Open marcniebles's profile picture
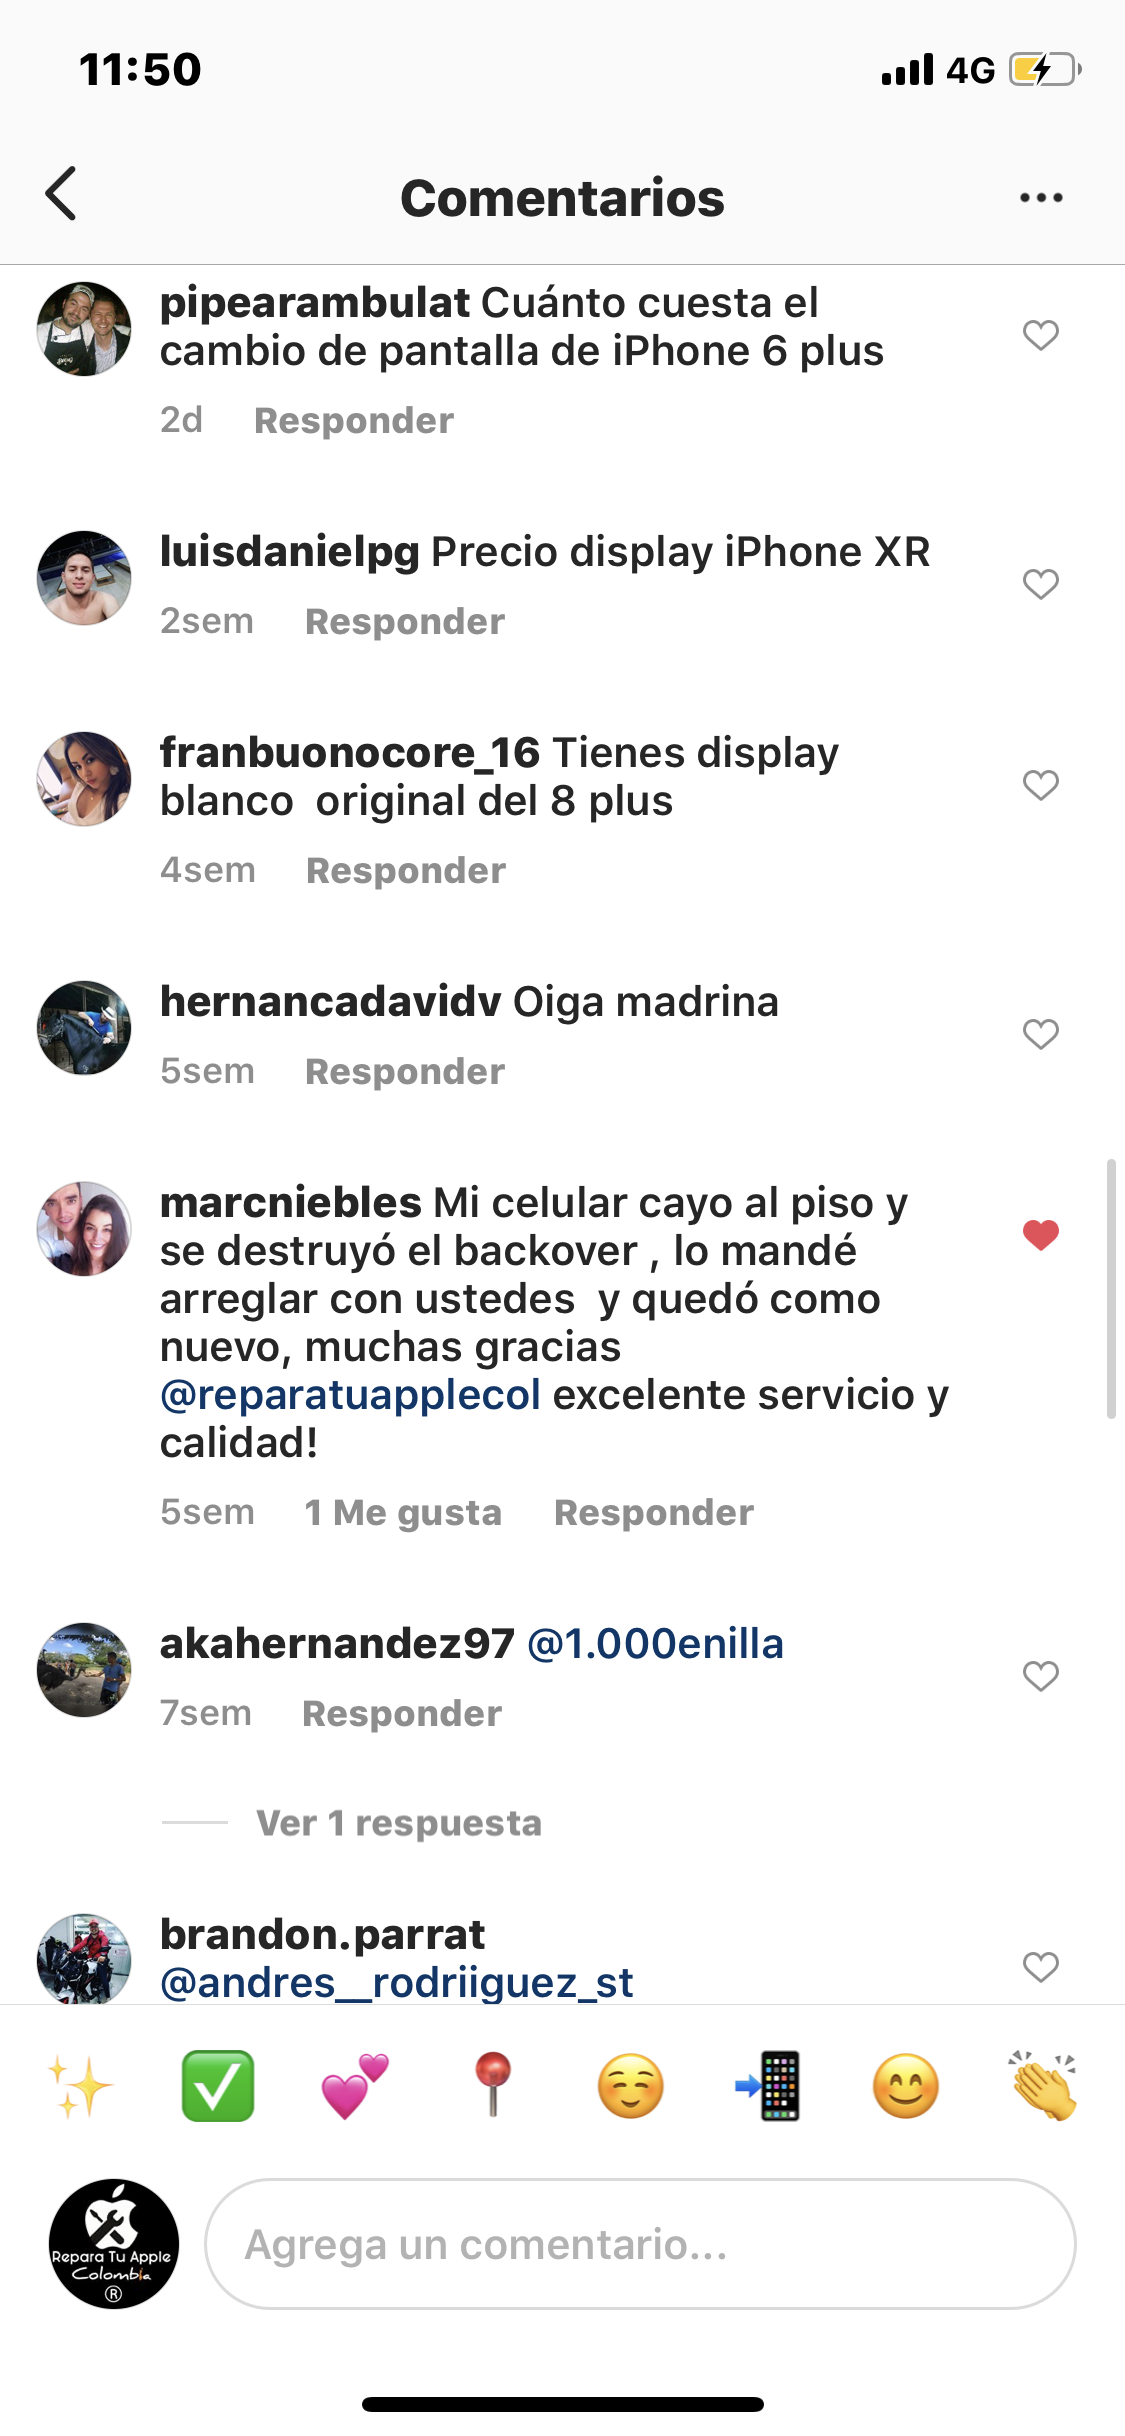The height and width of the screenshot is (2436, 1125). (84, 1229)
